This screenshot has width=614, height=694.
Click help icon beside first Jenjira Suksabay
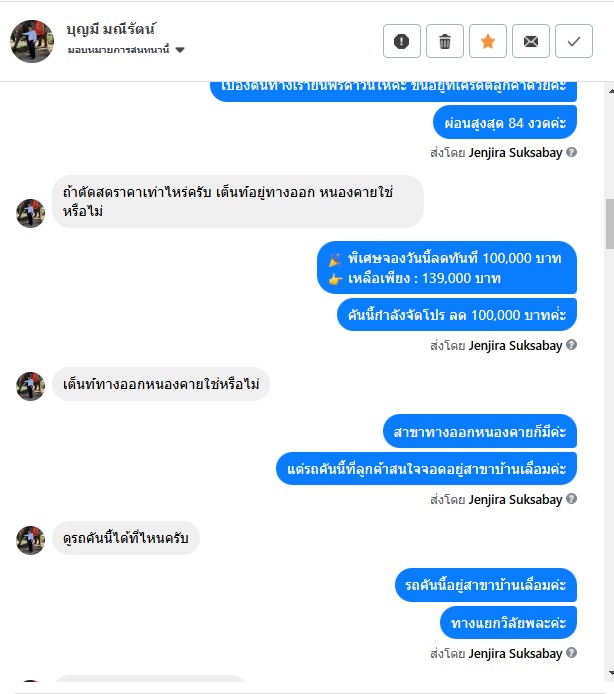pos(572,152)
